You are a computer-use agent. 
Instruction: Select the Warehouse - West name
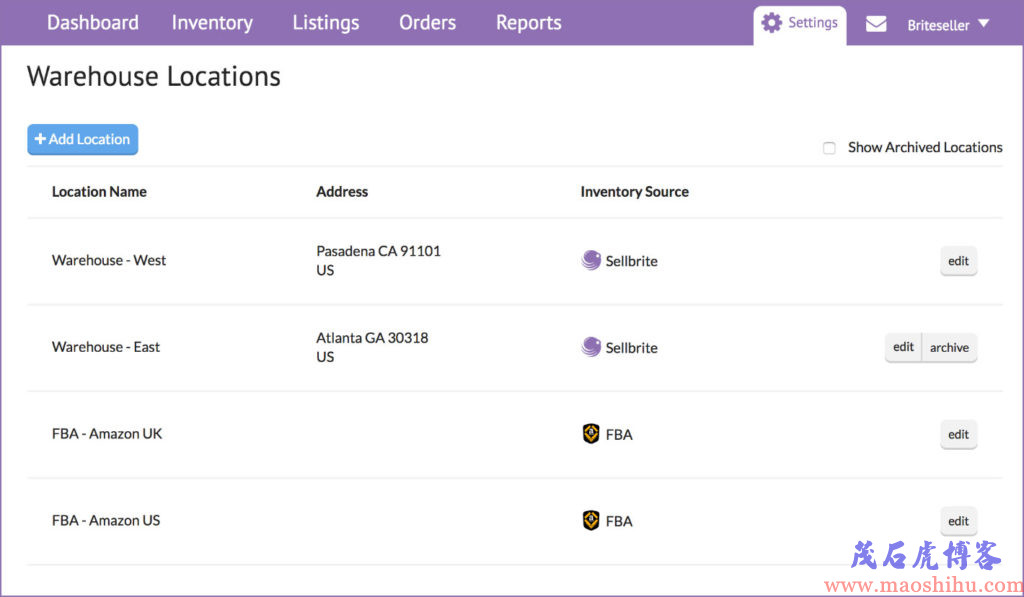pyautogui.click(x=109, y=260)
